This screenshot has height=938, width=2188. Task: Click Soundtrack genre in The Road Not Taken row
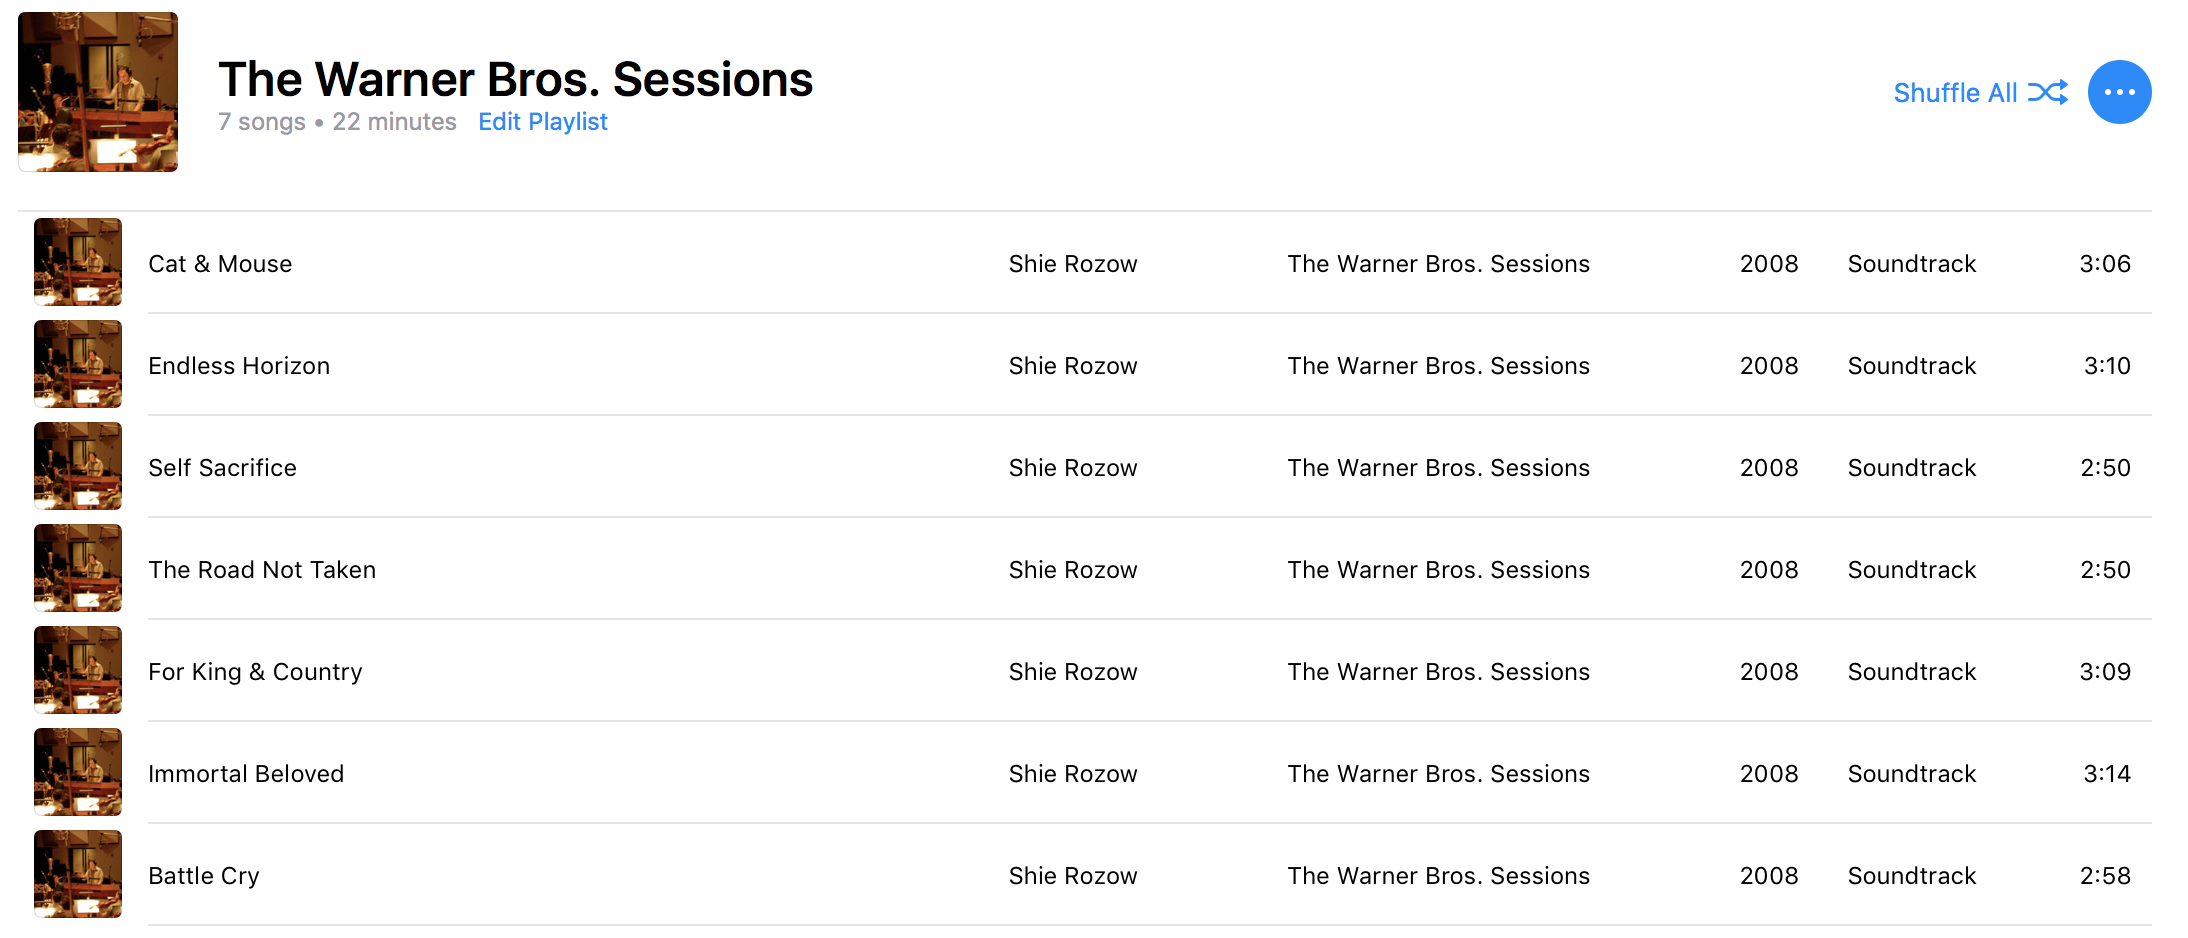point(1912,570)
